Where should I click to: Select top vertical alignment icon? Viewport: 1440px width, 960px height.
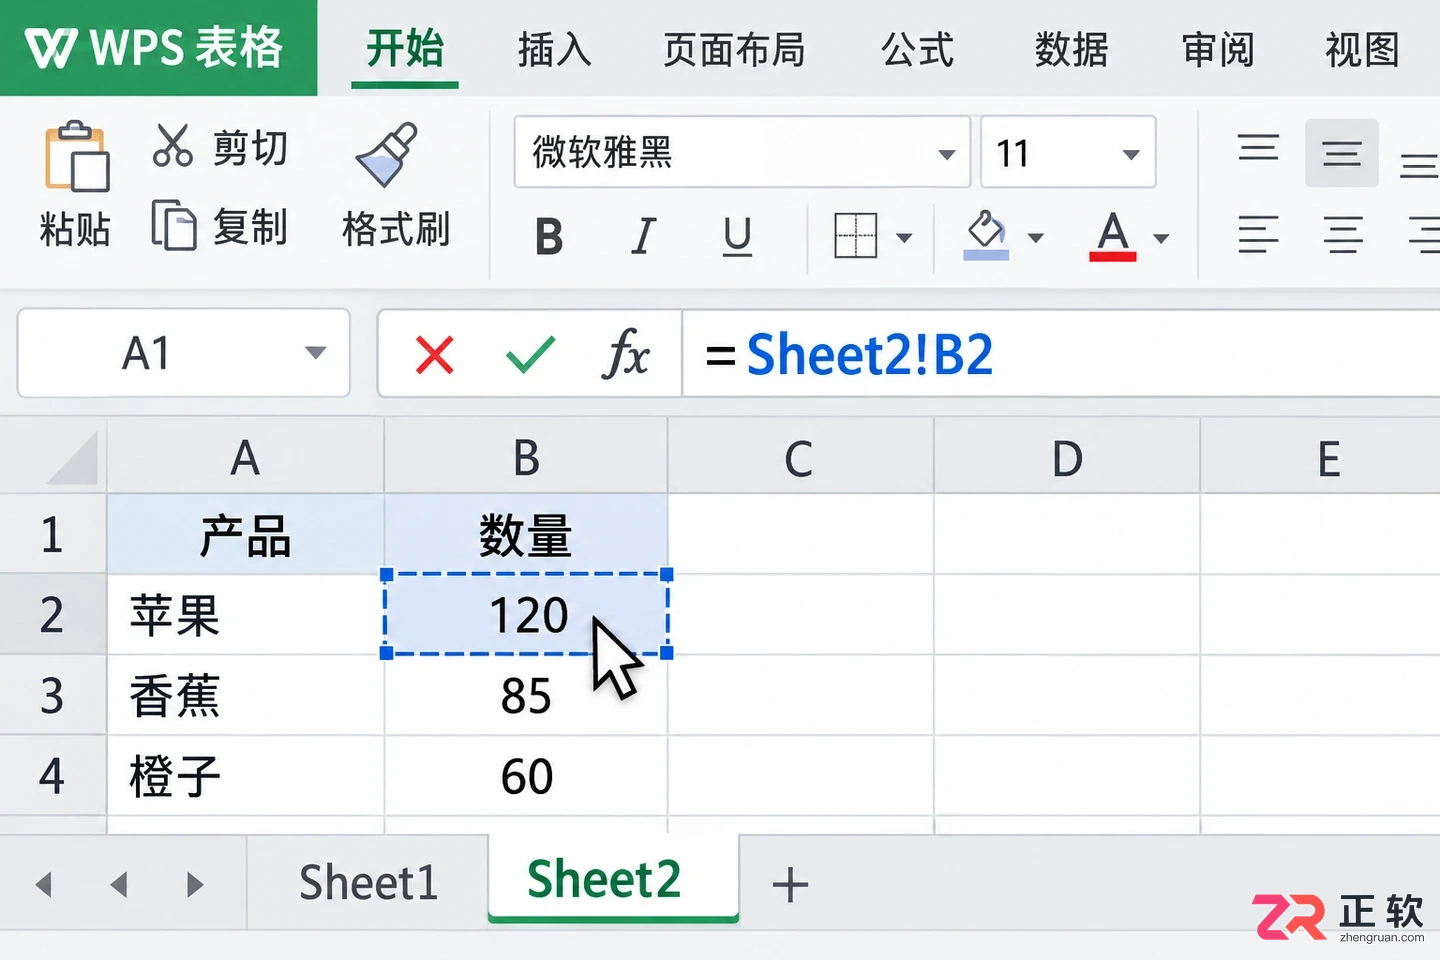[1258, 148]
